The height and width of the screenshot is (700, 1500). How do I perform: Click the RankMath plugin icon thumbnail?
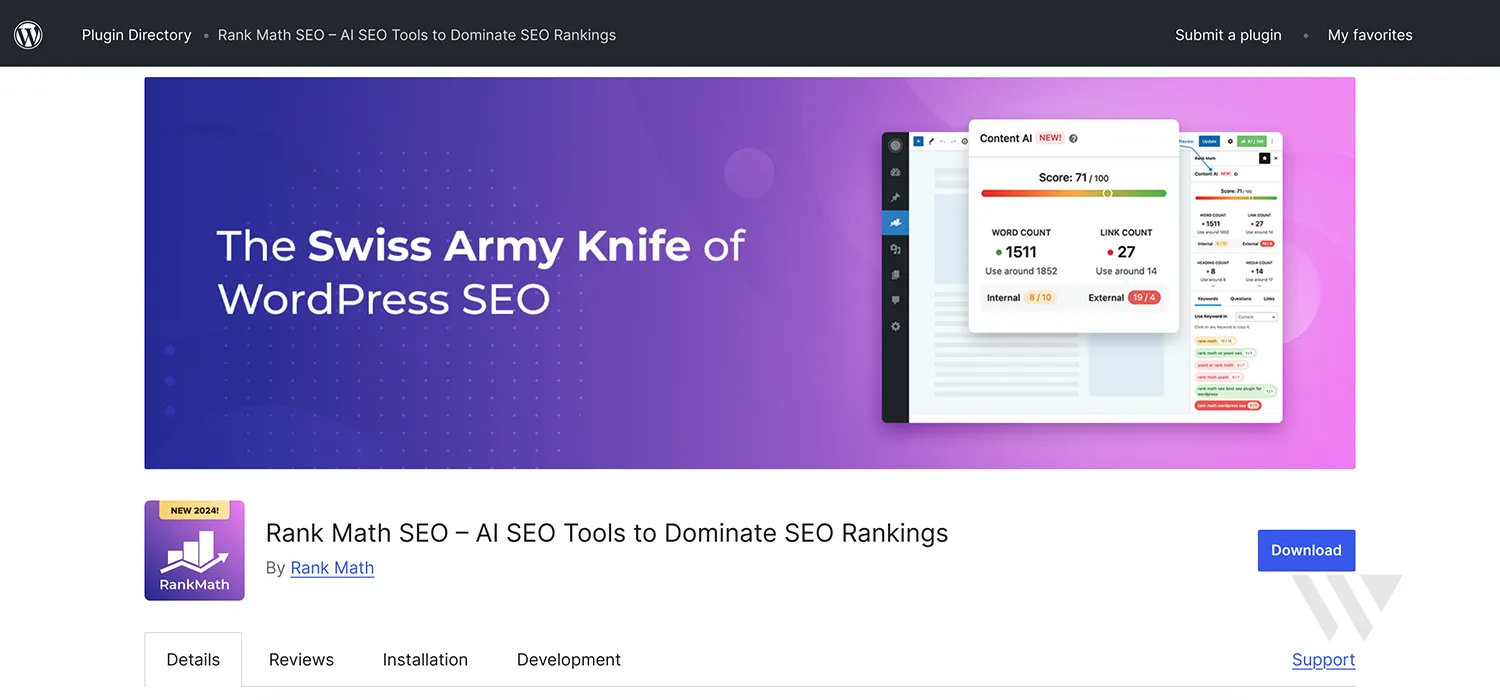point(194,550)
